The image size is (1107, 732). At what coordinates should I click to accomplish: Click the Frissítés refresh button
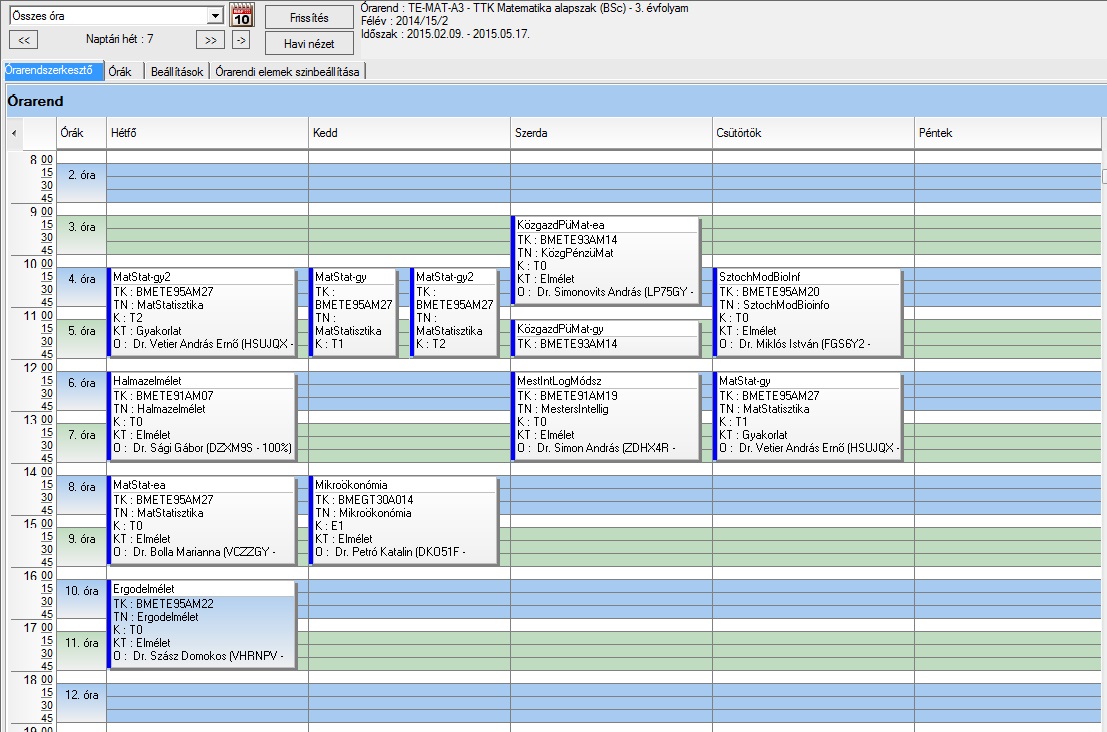tap(309, 18)
